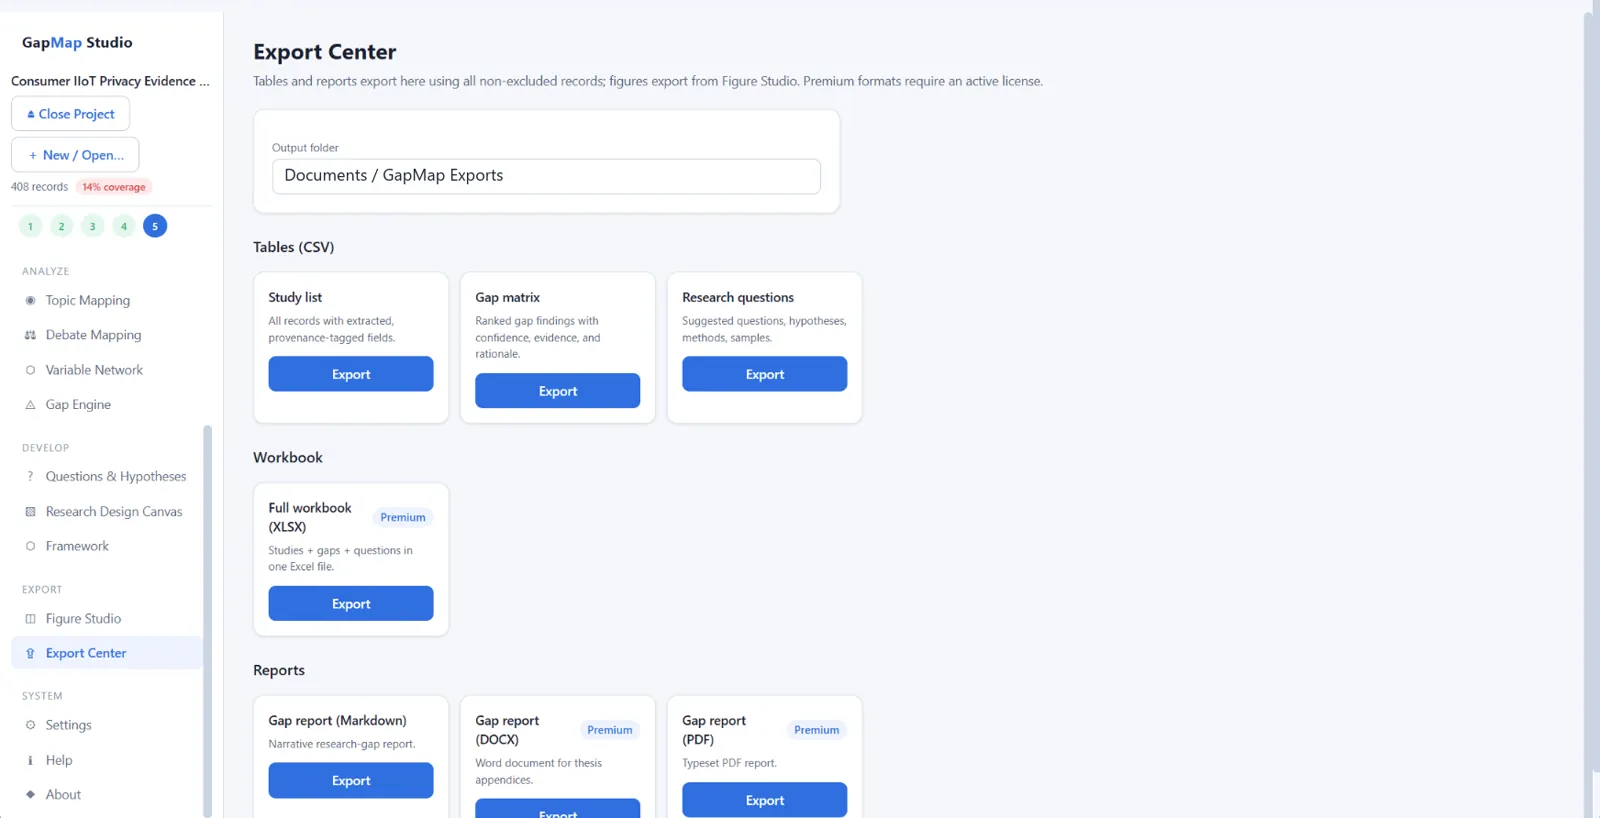This screenshot has width=1600, height=818.
Task: Export the Gap matrix table
Action: point(558,391)
